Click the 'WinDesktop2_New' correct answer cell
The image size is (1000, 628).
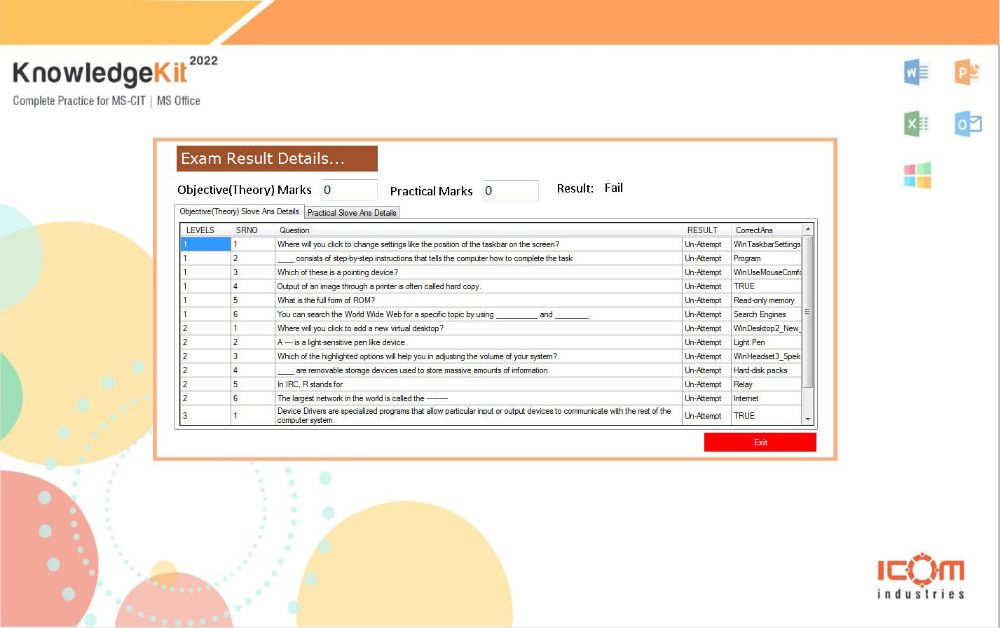click(x=767, y=328)
